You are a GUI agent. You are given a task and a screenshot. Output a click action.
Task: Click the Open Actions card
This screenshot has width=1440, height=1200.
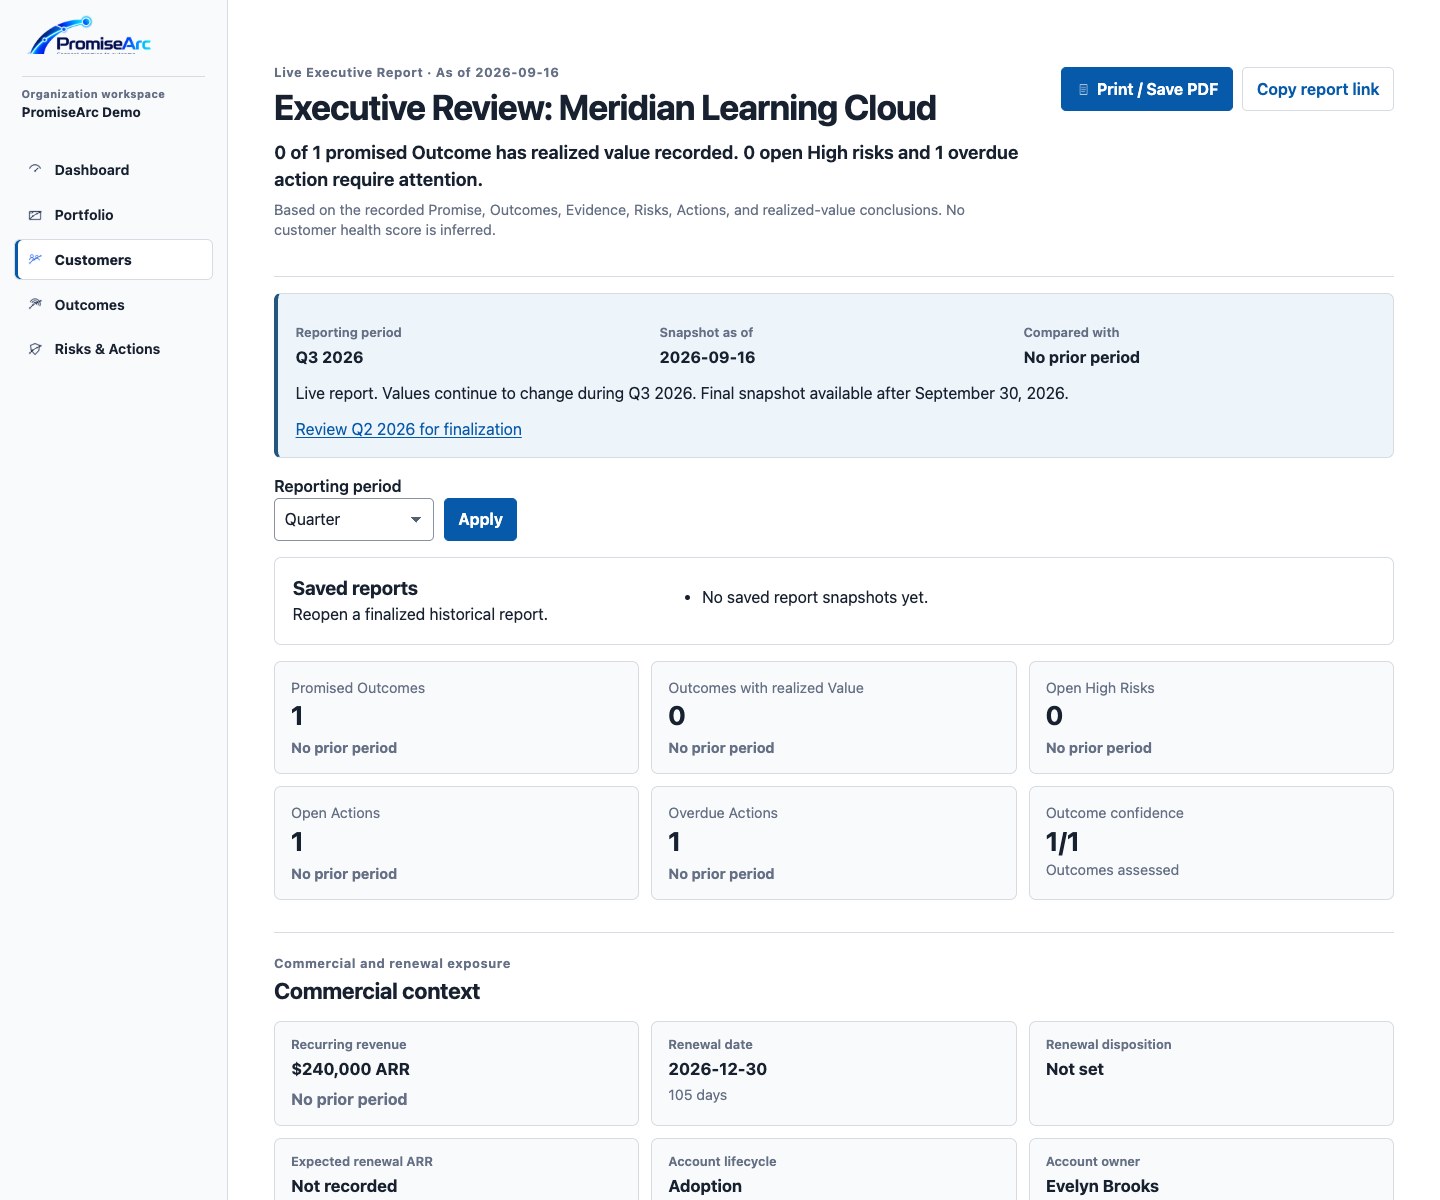tap(456, 843)
